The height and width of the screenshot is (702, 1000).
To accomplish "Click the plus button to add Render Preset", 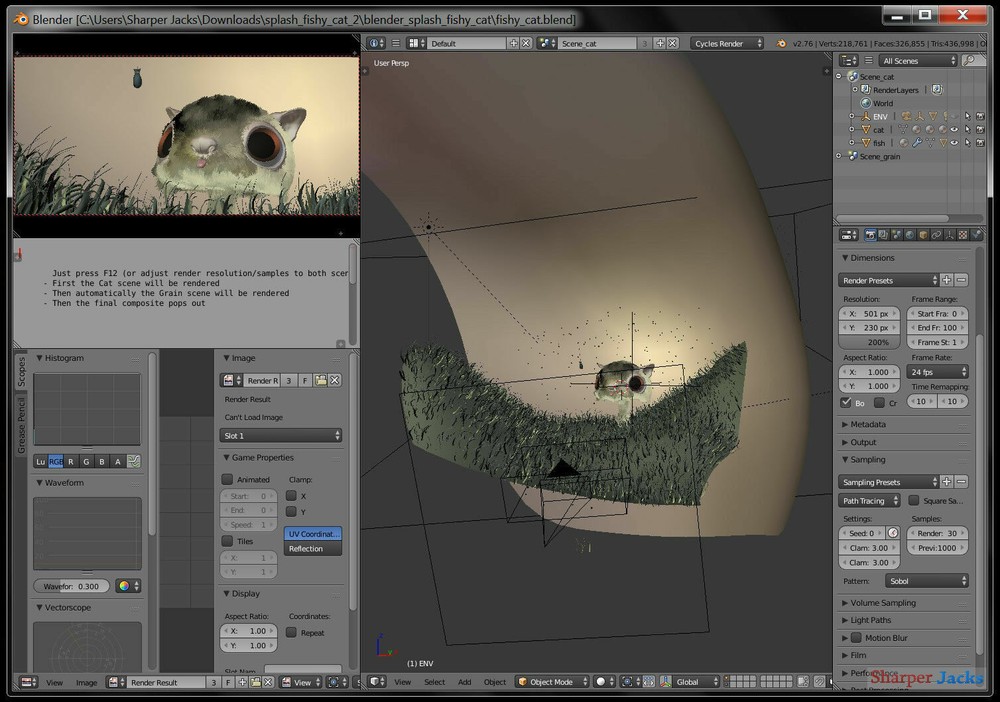I will [947, 280].
